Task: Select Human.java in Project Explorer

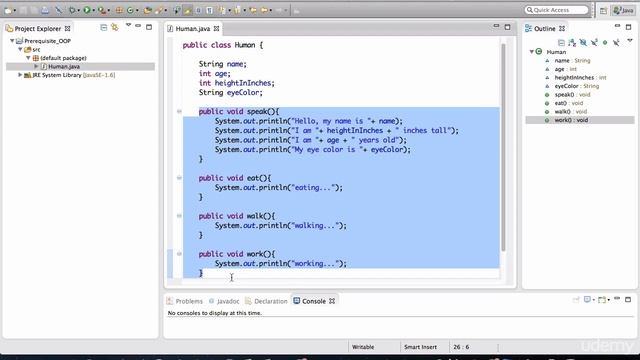Action: point(64,67)
